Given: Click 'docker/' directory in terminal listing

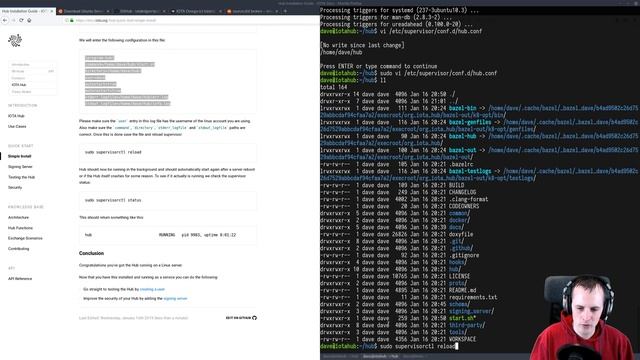Looking at the screenshot, I should tap(459, 220).
